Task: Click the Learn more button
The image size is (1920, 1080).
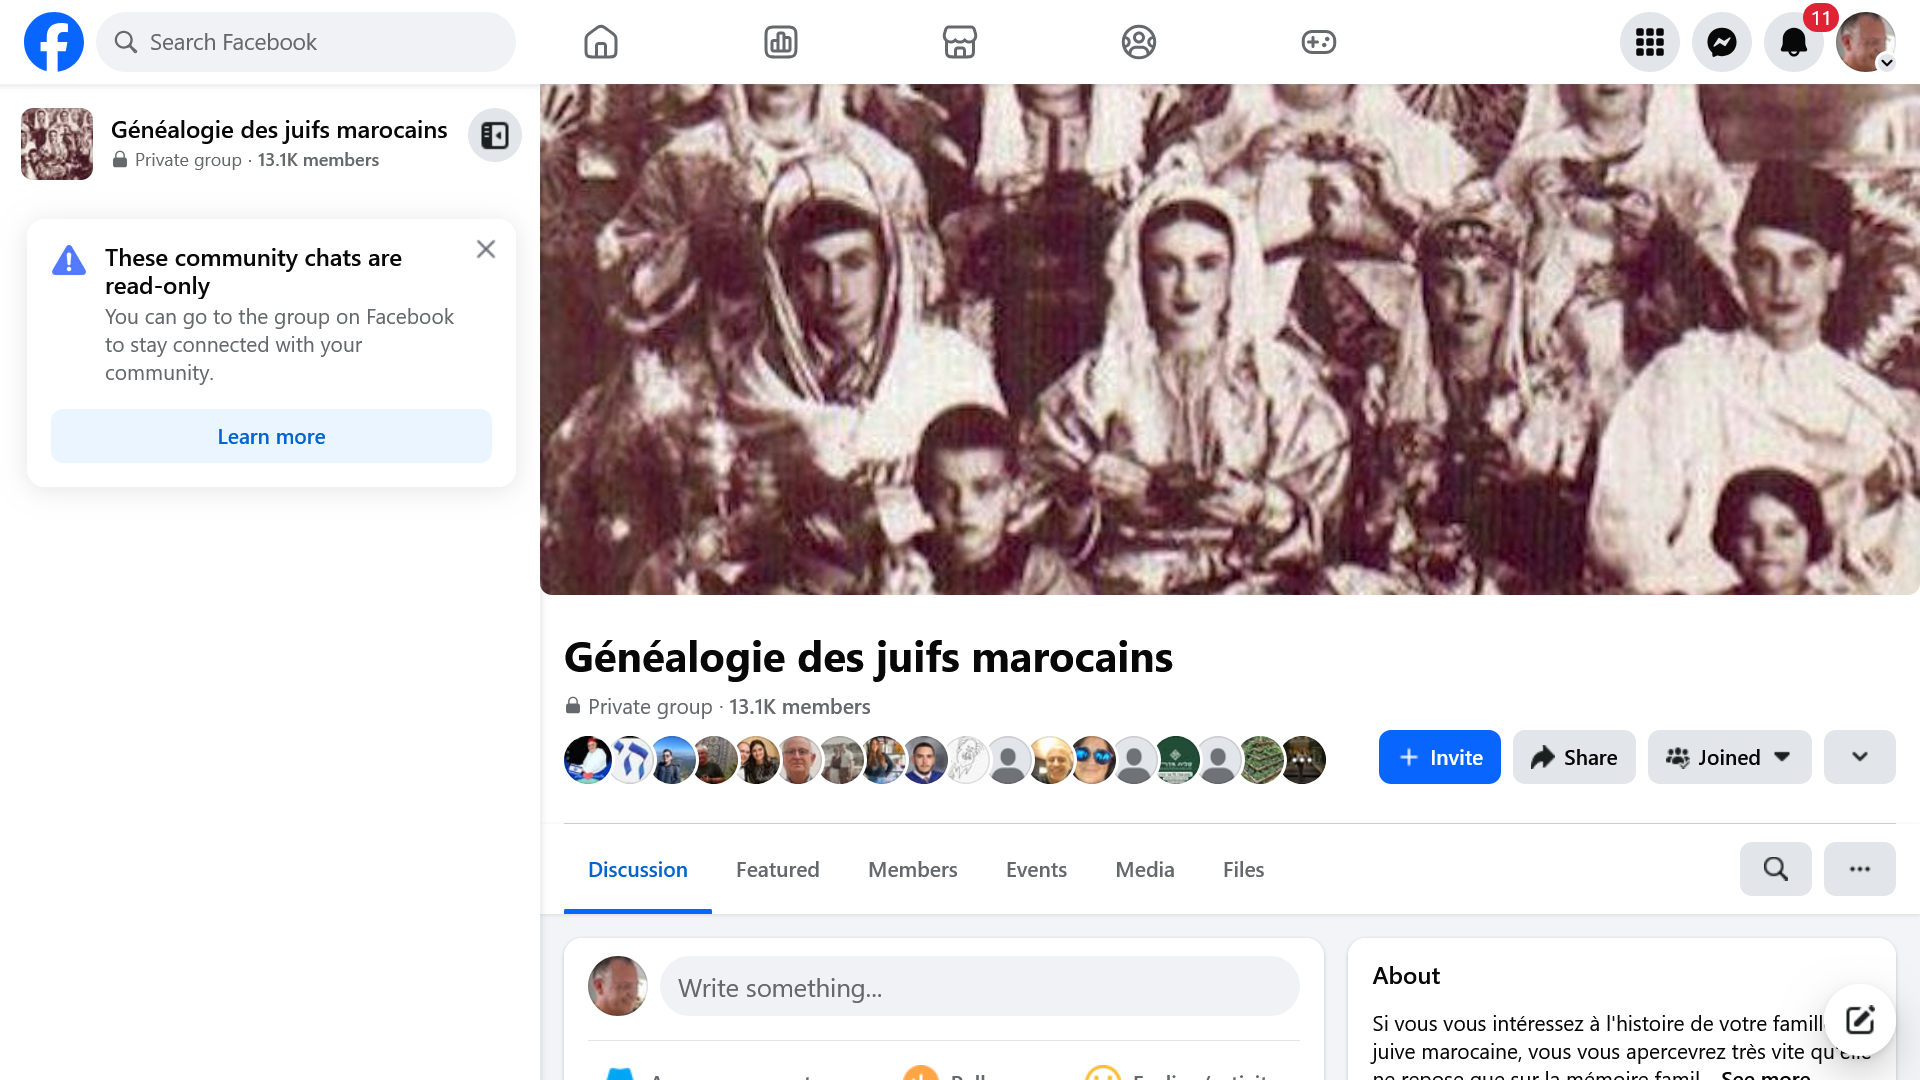Action: [271, 436]
